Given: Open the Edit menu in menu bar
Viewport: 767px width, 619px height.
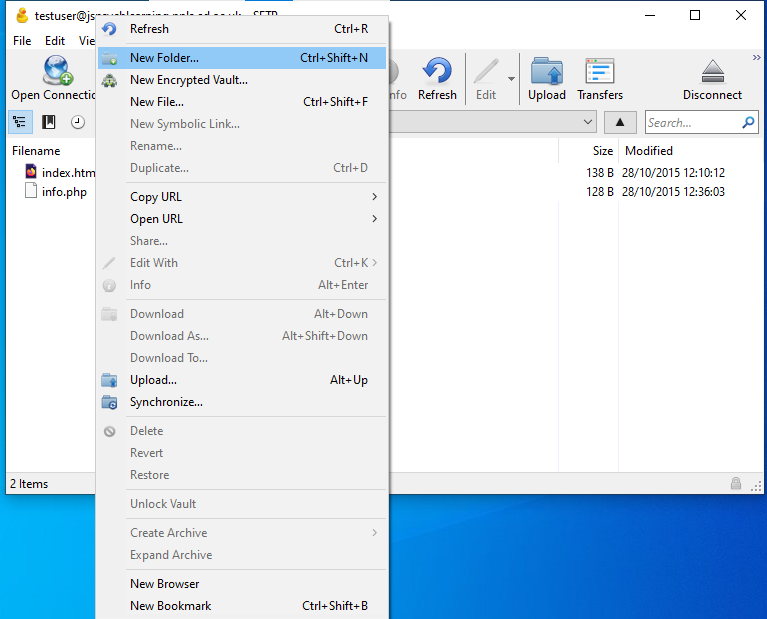Looking at the screenshot, I should [55, 41].
